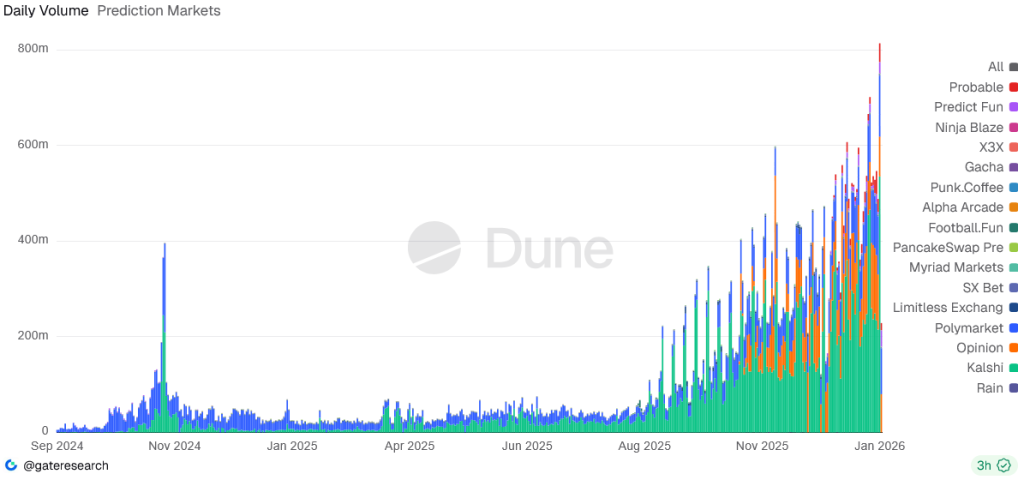The width and height of the screenshot is (1024, 480).
Task: Open the @gateresearch profile link
Action: tap(65, 465)
